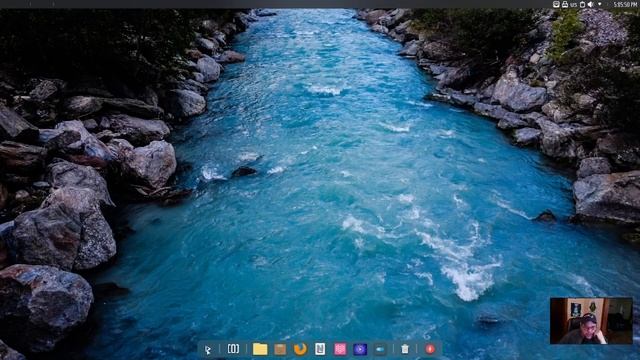Image resolution: width=640 pixels, height=360 pixels.
Task: Launch the brown package app in dock
Action: [280, 349]
